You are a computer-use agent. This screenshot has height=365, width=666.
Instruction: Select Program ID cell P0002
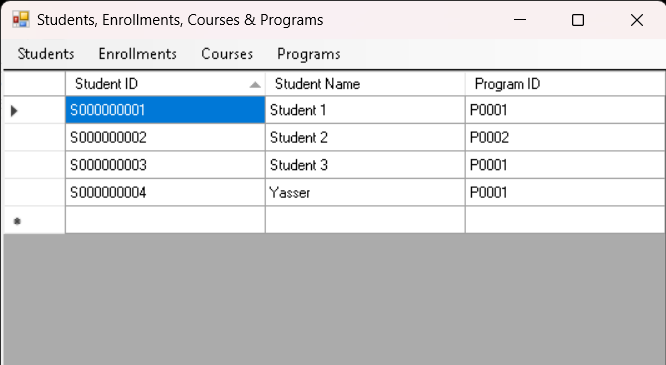(x=565, y=137)
